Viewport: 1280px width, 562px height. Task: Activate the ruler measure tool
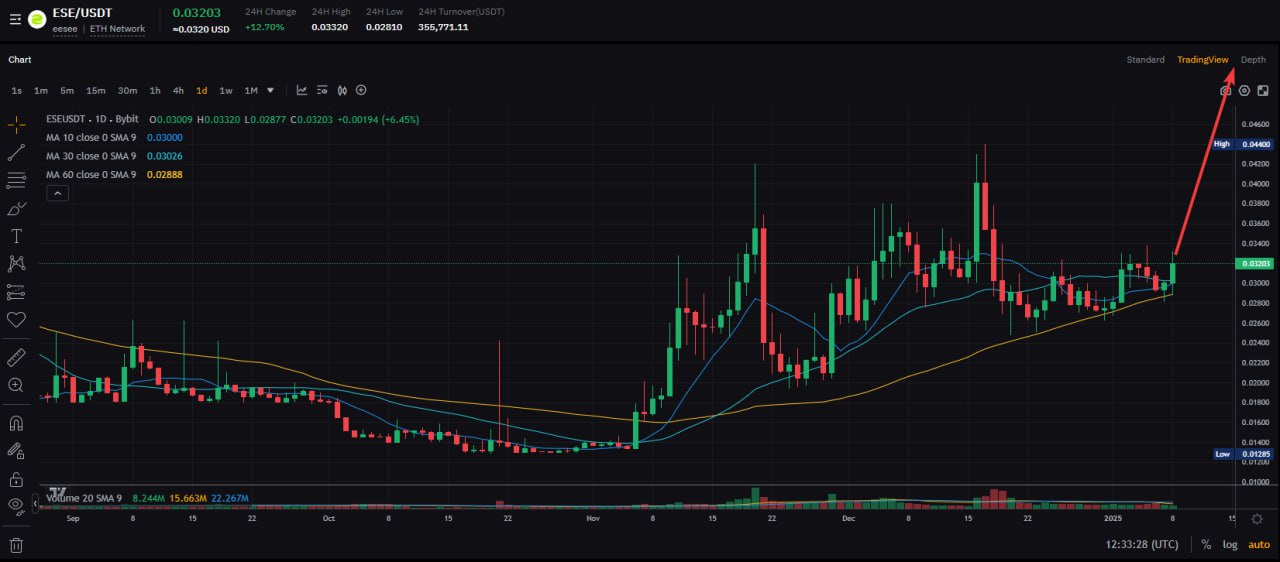[16, 357]
